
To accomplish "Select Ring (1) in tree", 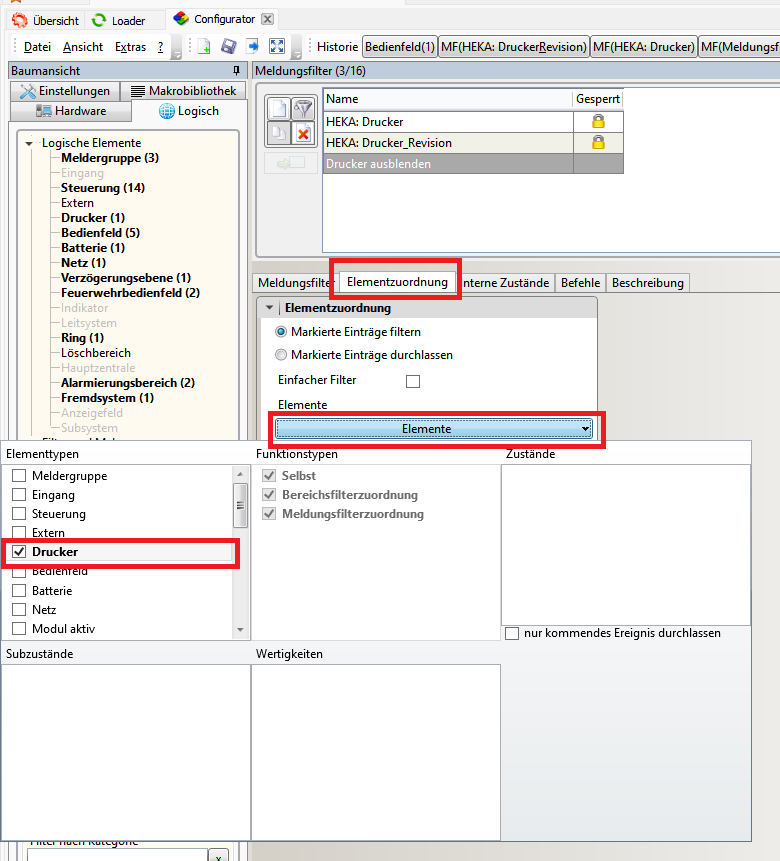I will 82,338.
